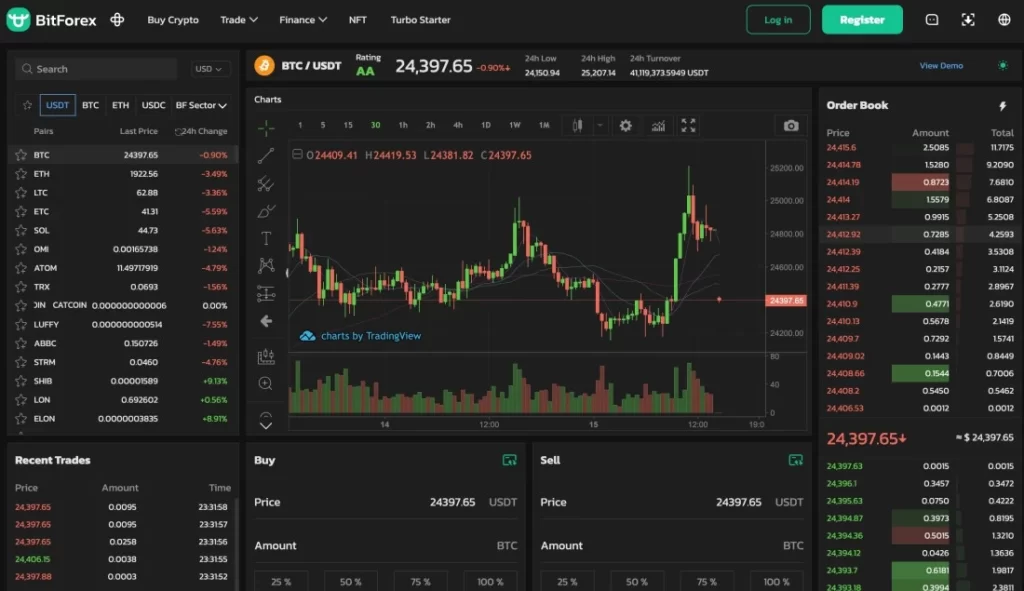Screen dimensions: 1024x591
Task: Click the lightning icon in Order Book
Action: 1003,105
